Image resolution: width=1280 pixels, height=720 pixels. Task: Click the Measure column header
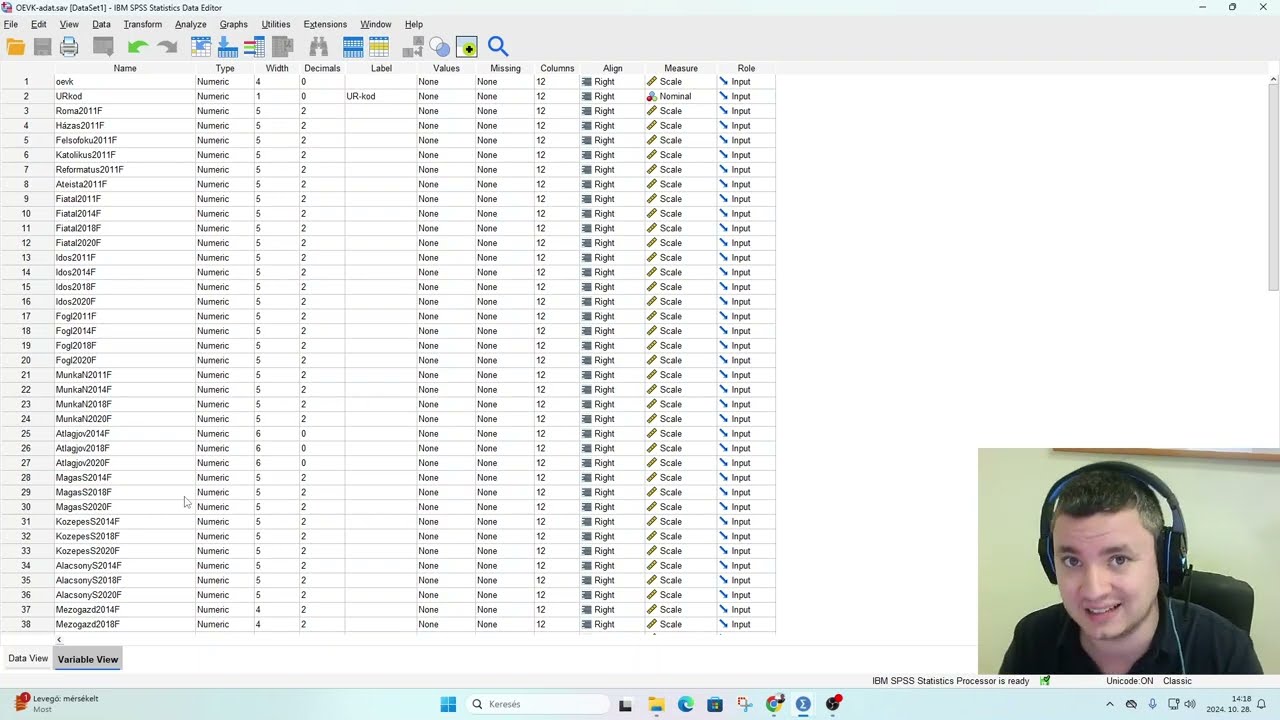[x=681, y=68]
